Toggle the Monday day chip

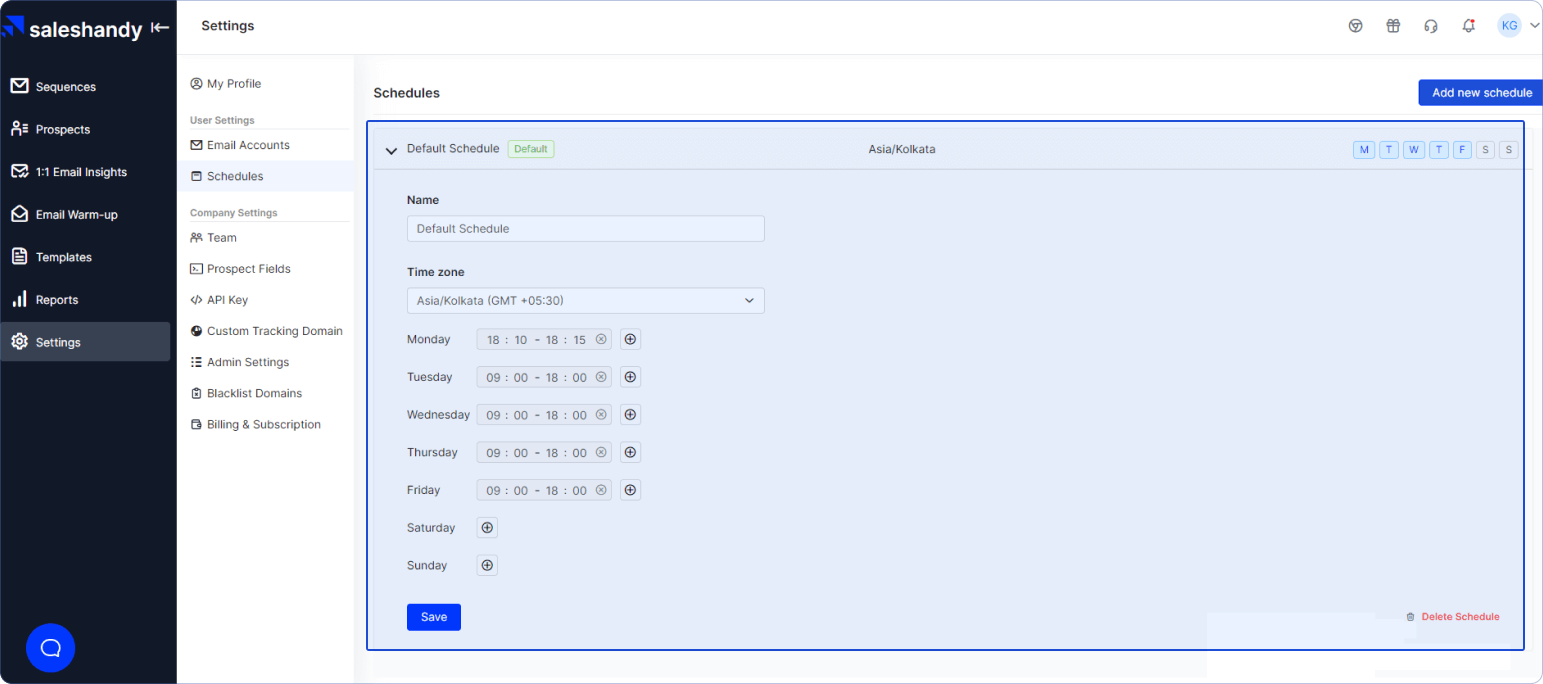(1364, 150)
